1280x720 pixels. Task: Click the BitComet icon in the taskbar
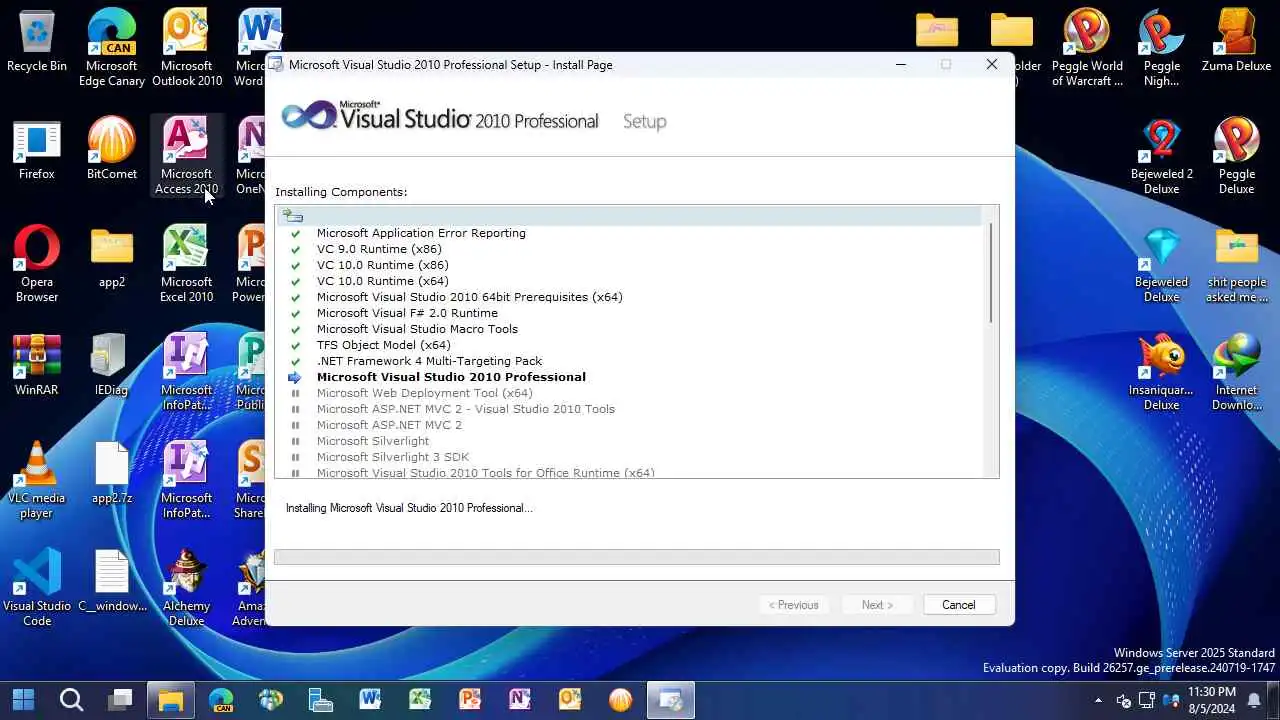(620, 699)
